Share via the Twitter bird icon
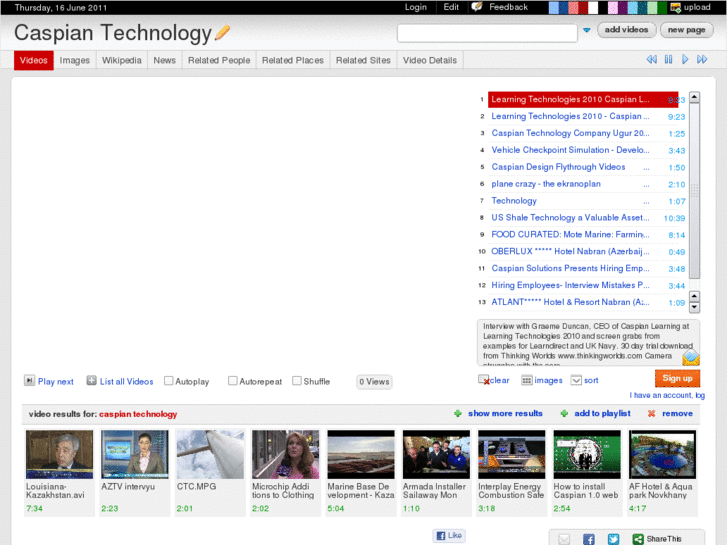The image size is (727, 545). tap(613, 539)
